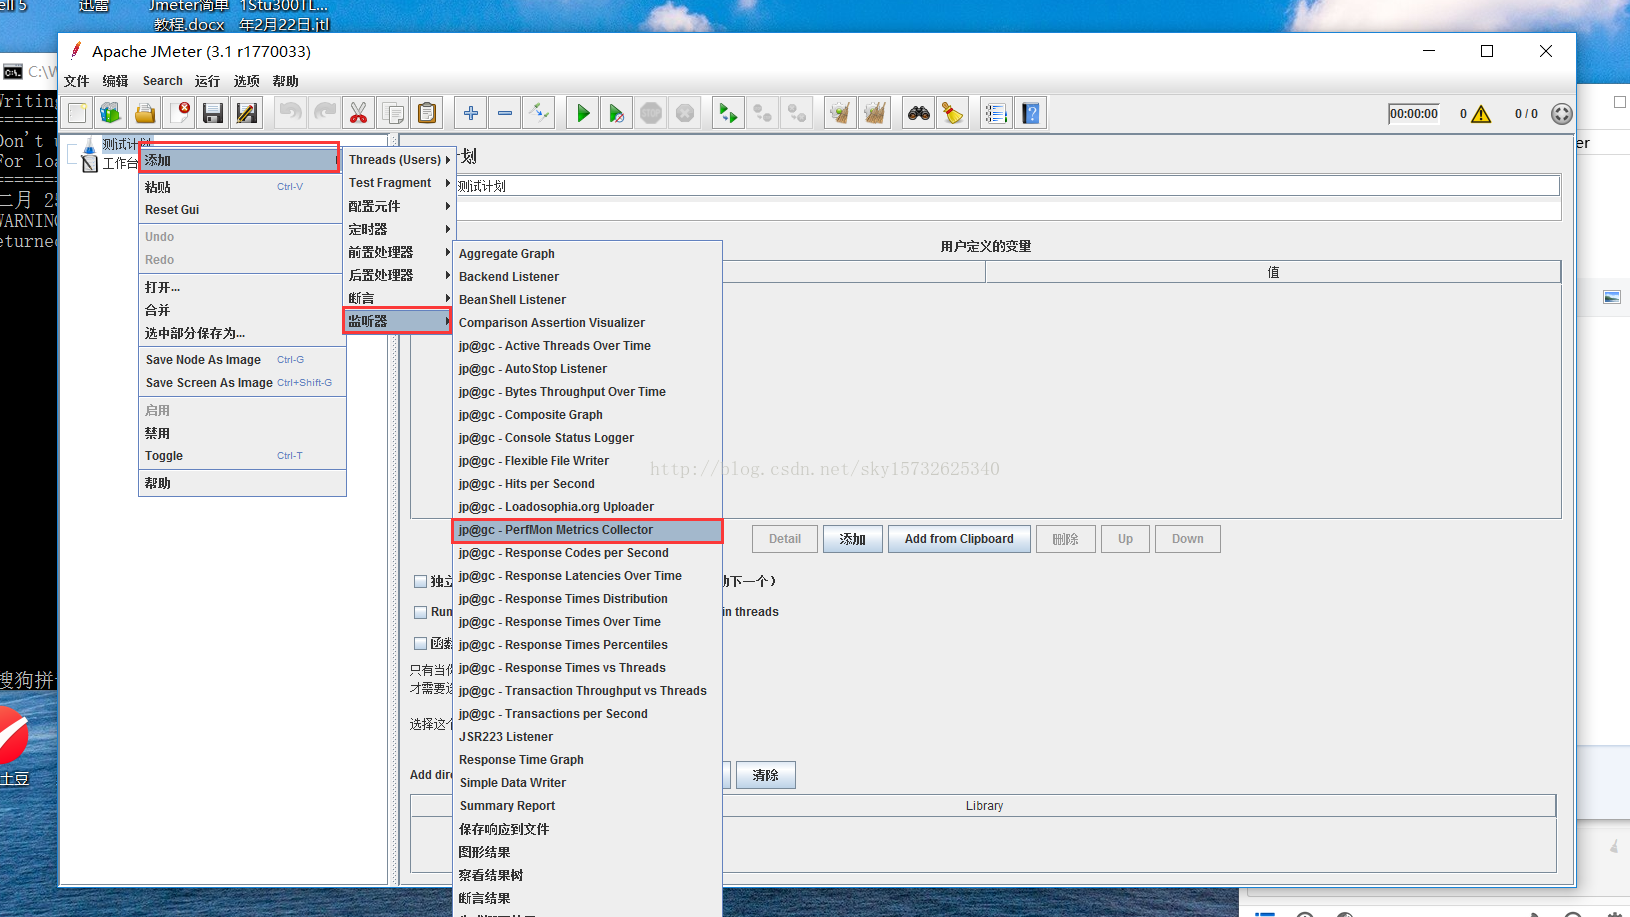1630x917 pixels.
Task: Expand the Threads (Users) submenu
Action: point(399,160)
